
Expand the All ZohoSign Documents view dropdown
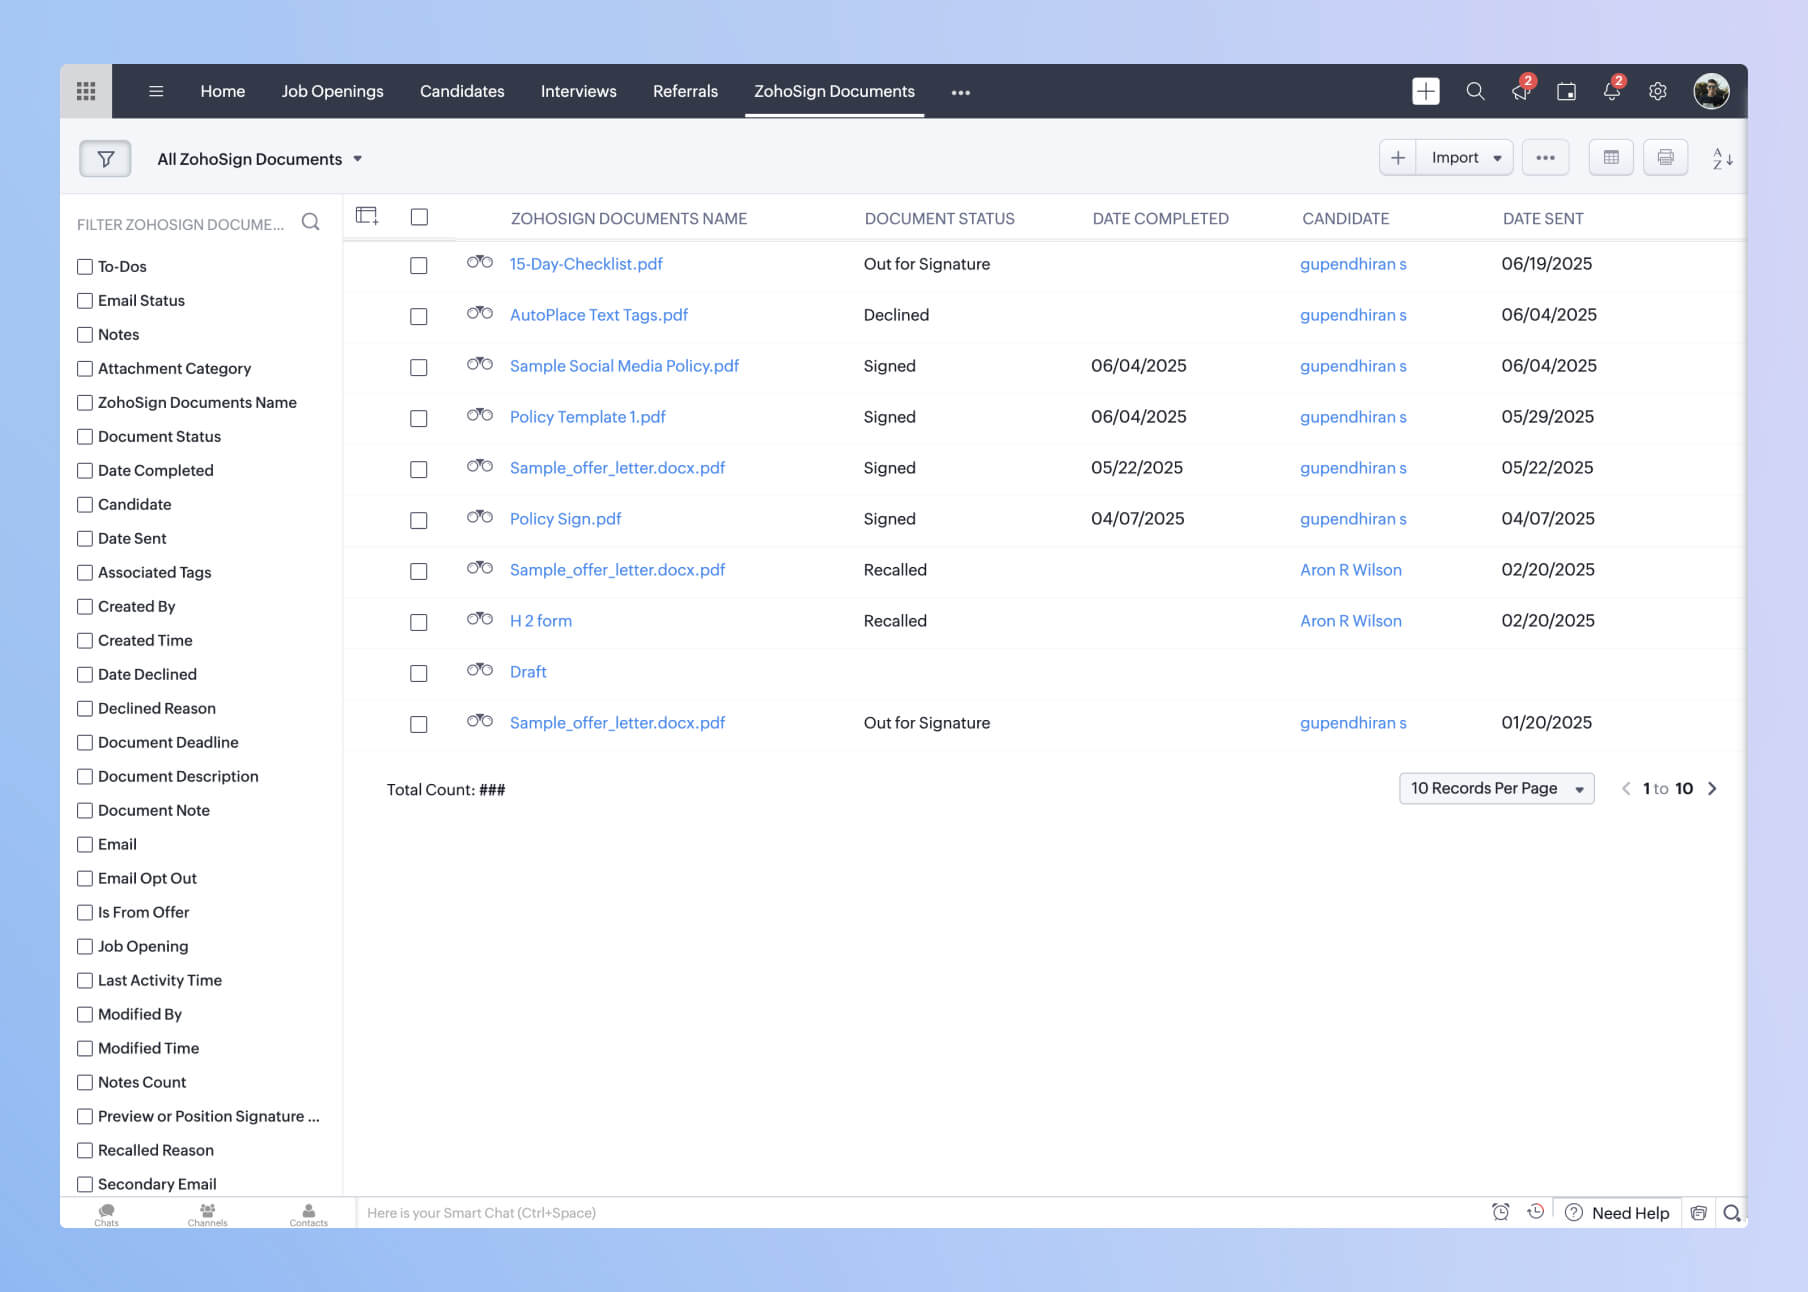coord(260,159)
